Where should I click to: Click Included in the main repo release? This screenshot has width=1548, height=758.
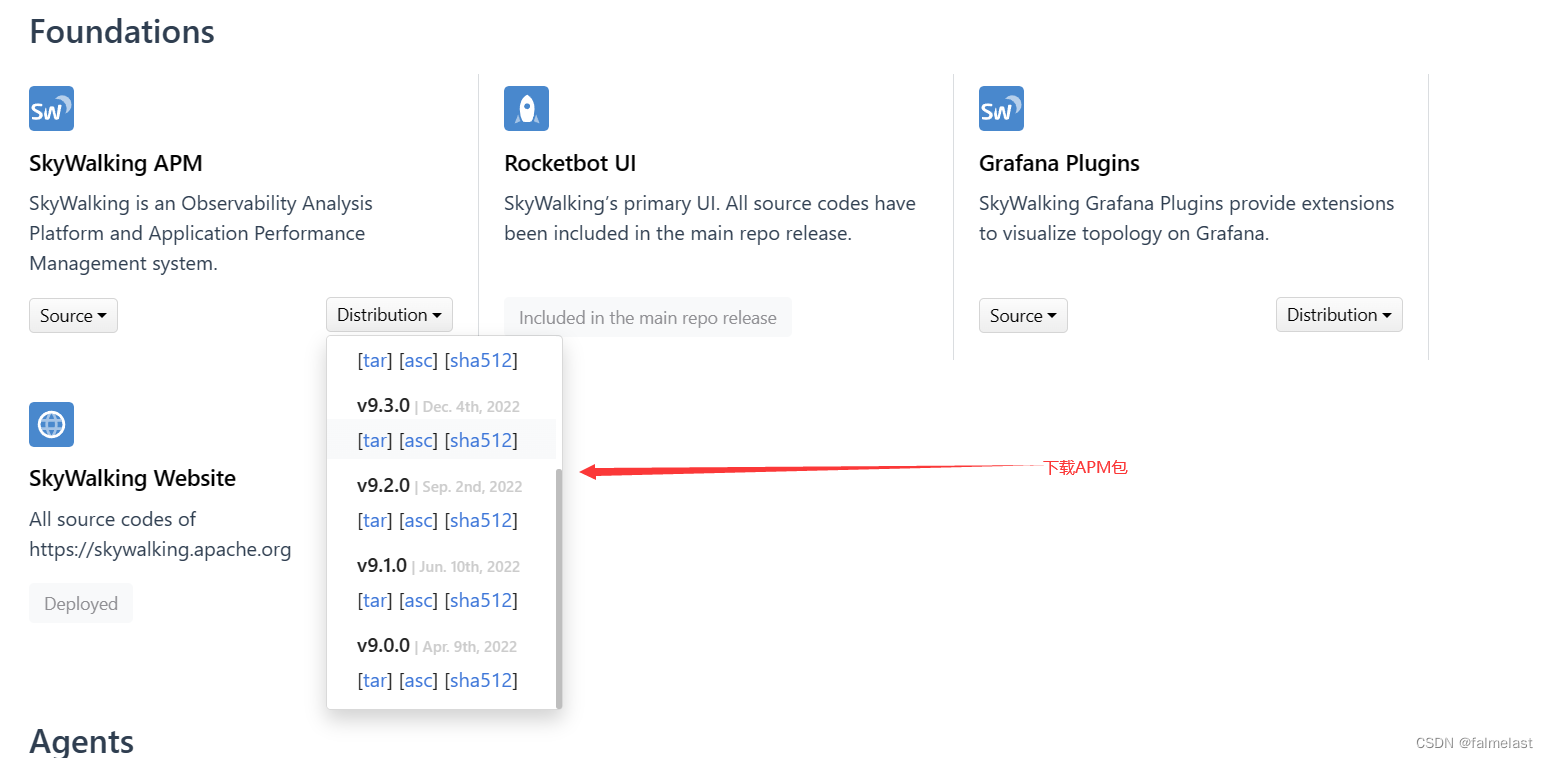(x=648, y=317)
